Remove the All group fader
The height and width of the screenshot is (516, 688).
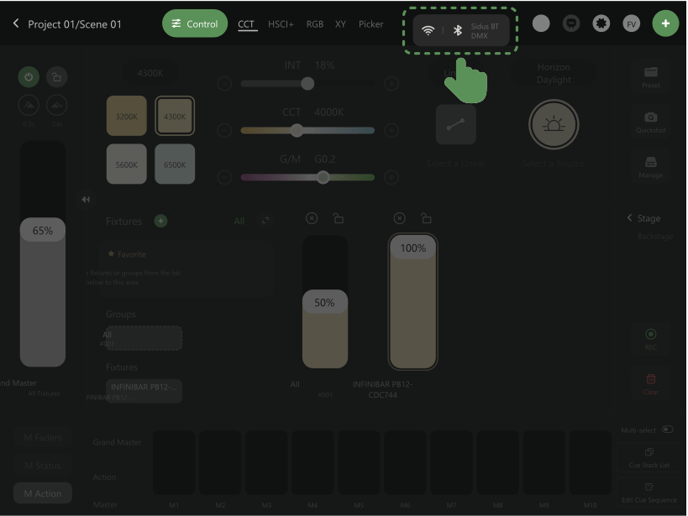(x=312, y=218)
